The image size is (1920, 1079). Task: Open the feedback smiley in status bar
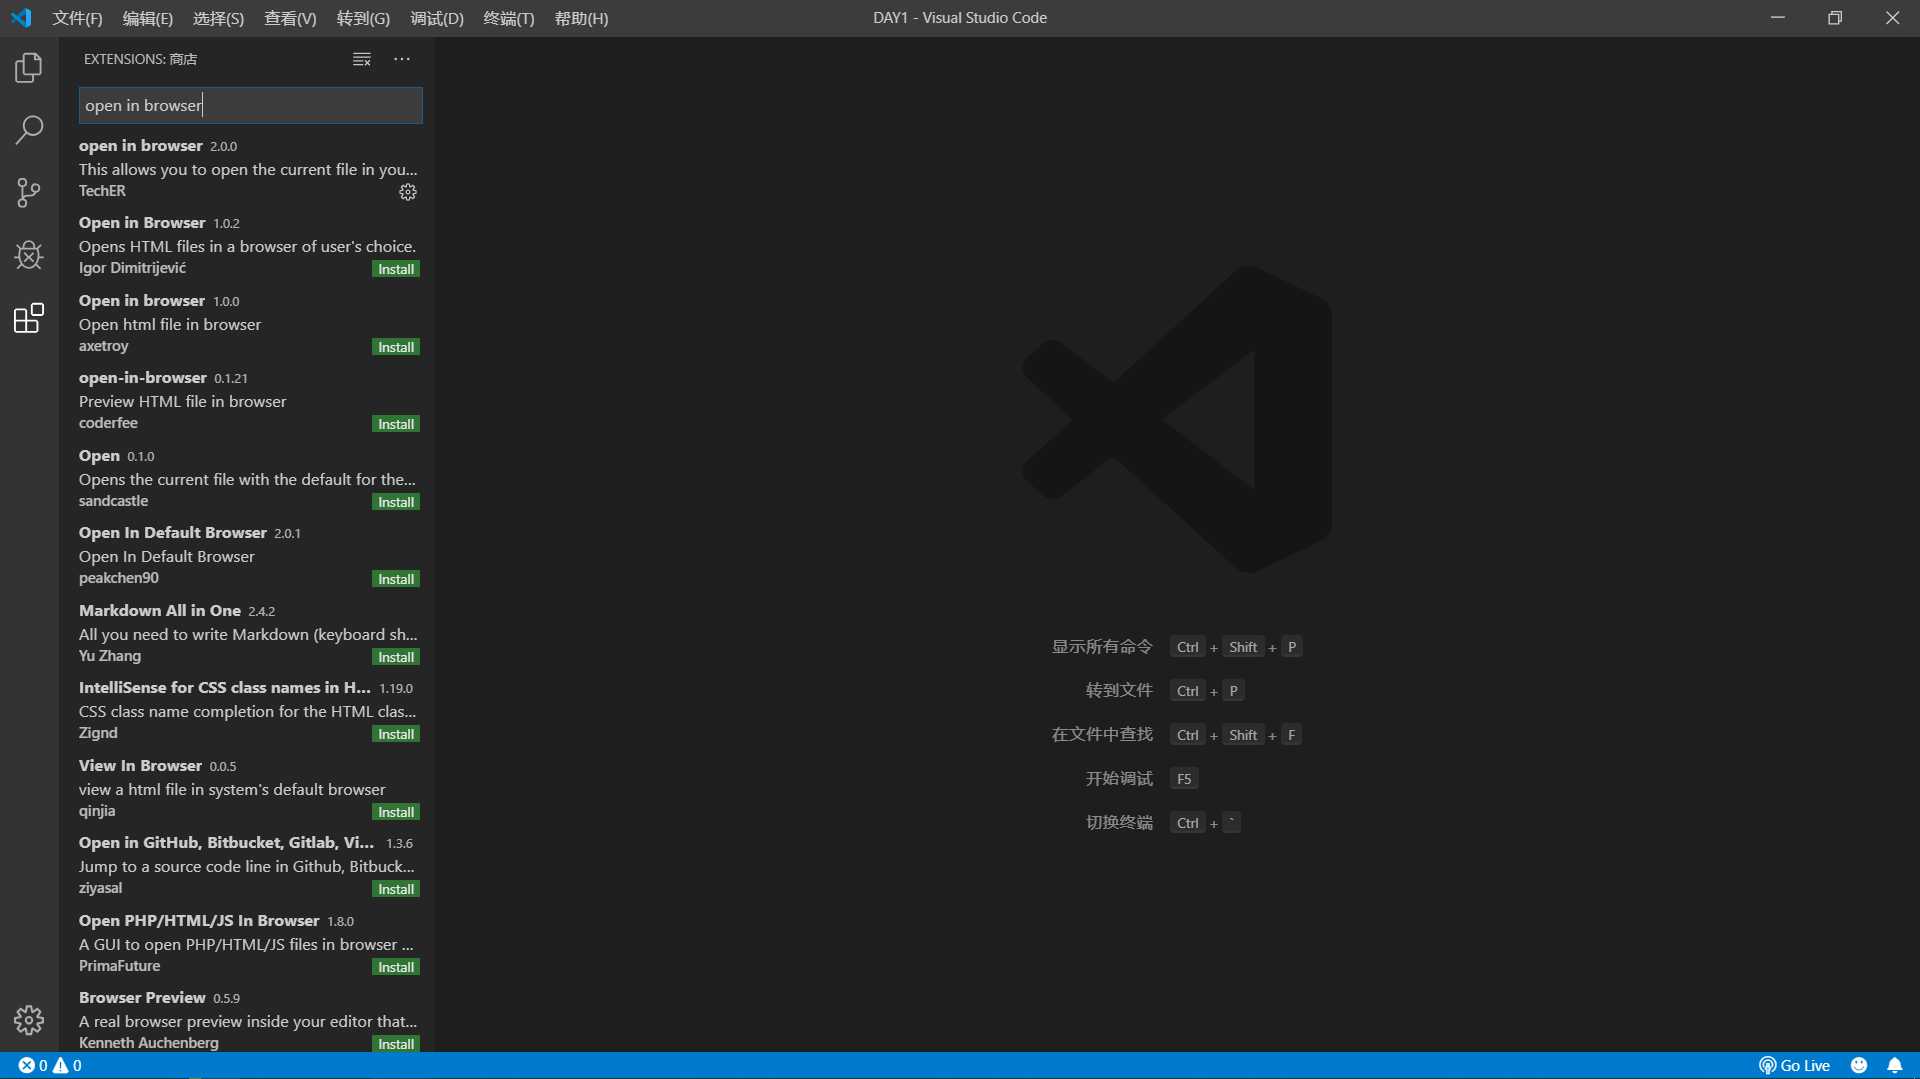[1859, 1066]
